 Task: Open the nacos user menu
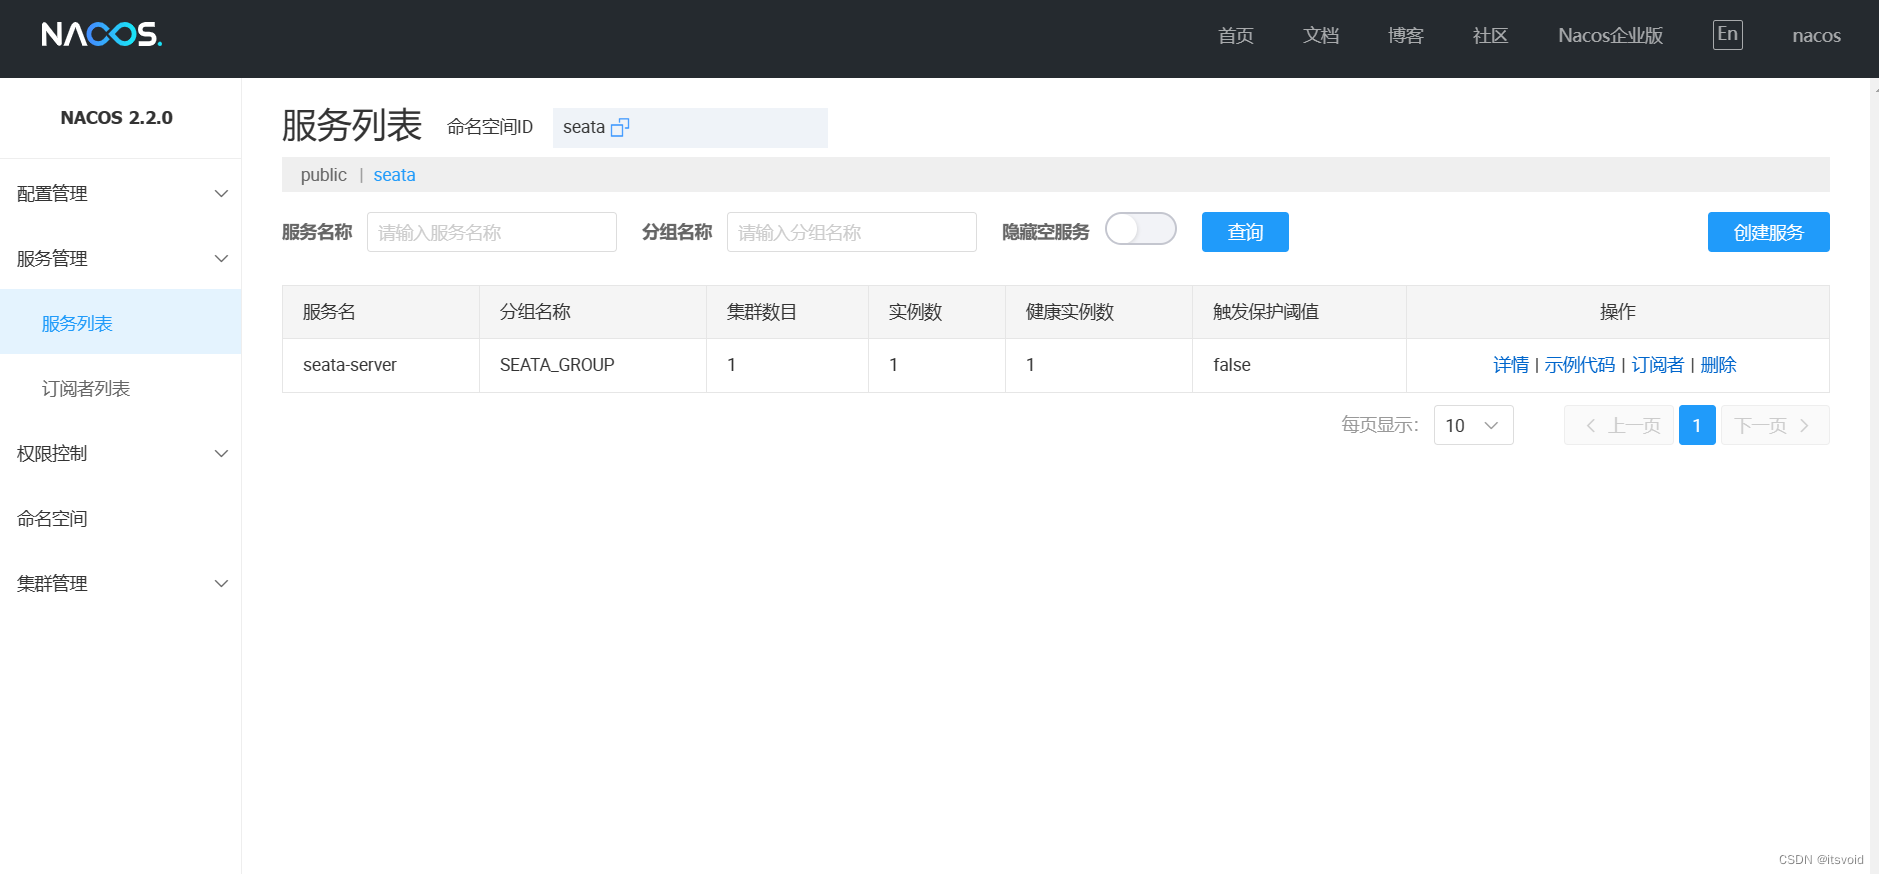click(x=1816, y=36)
